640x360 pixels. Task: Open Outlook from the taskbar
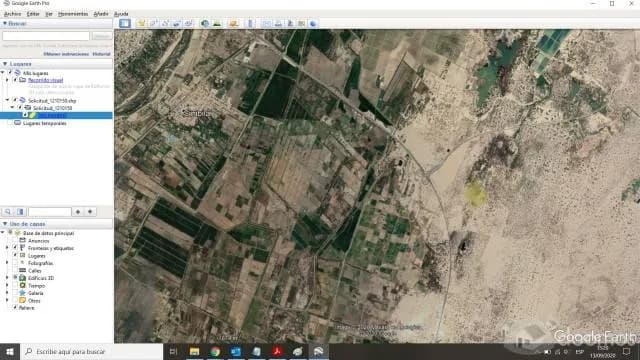236,351
